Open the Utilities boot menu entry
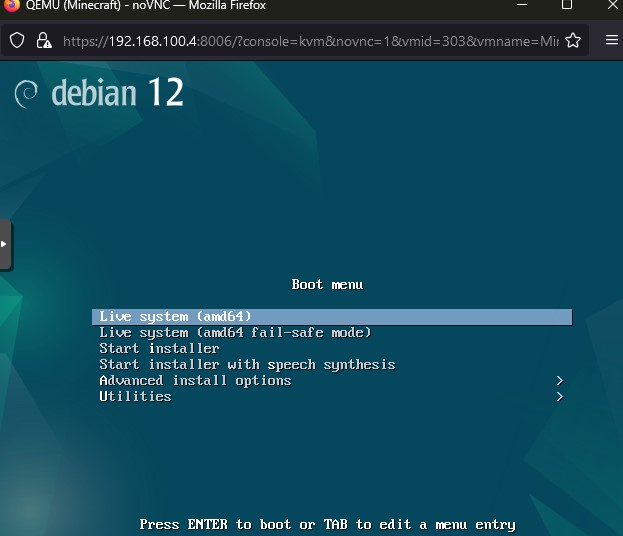This screenshot has height=536, width=623. click(332, 397)
